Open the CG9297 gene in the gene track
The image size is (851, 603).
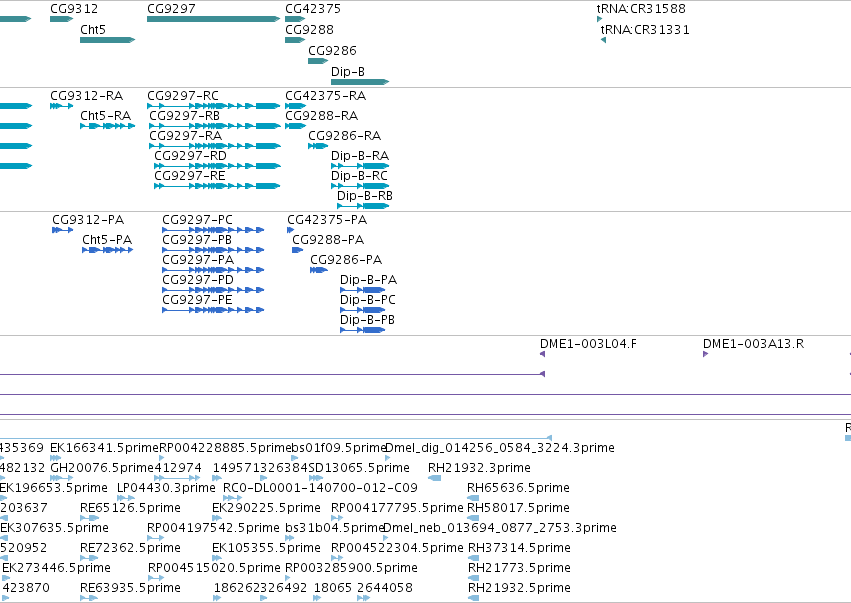pos(213,19)
